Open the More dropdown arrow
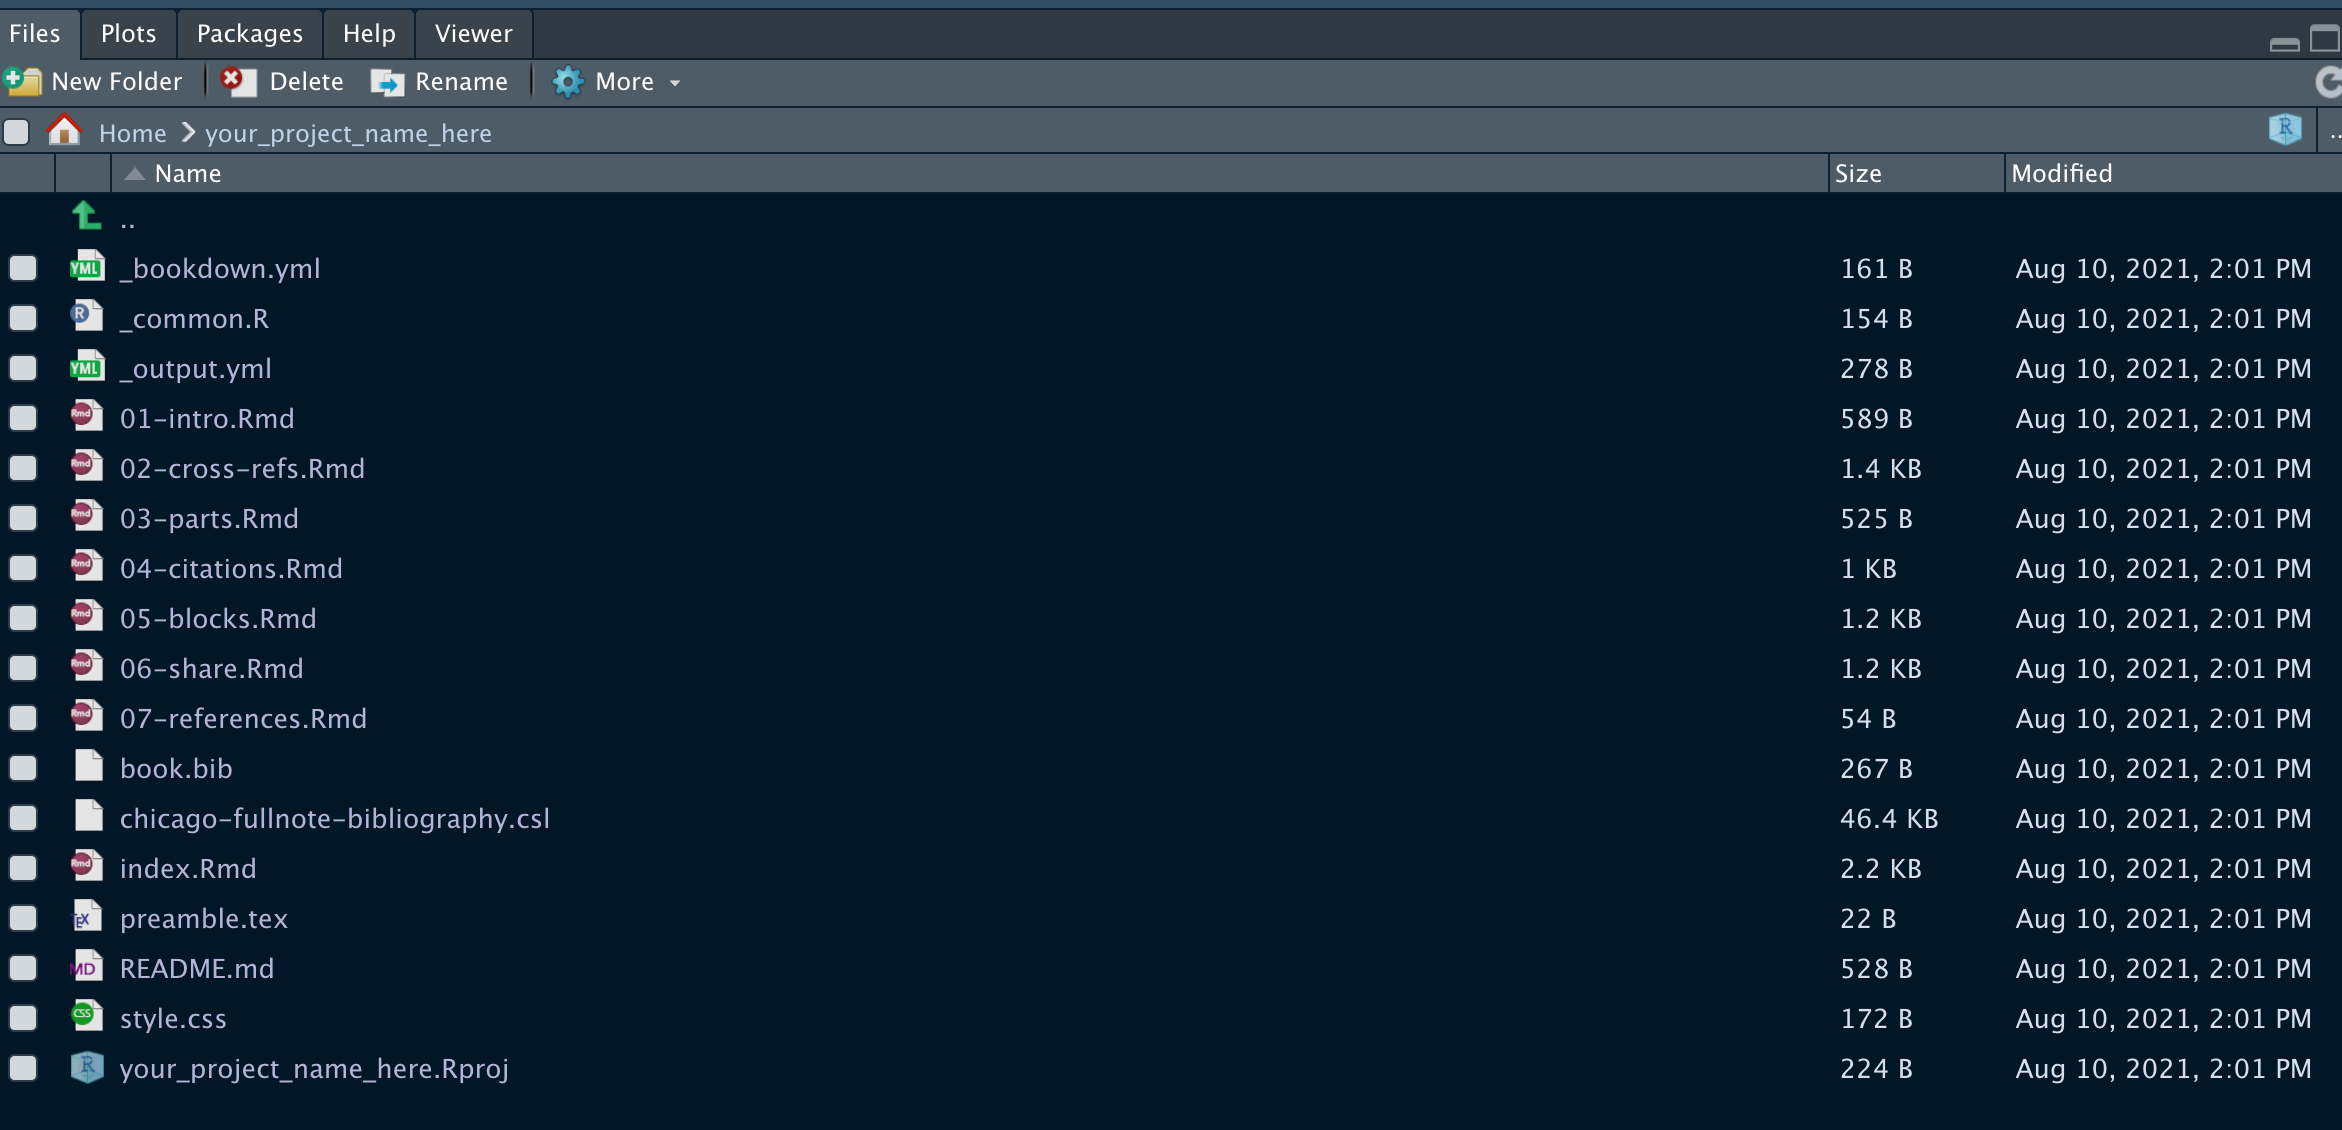This screenshot has height=1130, width=2342. tap(675, 83)
